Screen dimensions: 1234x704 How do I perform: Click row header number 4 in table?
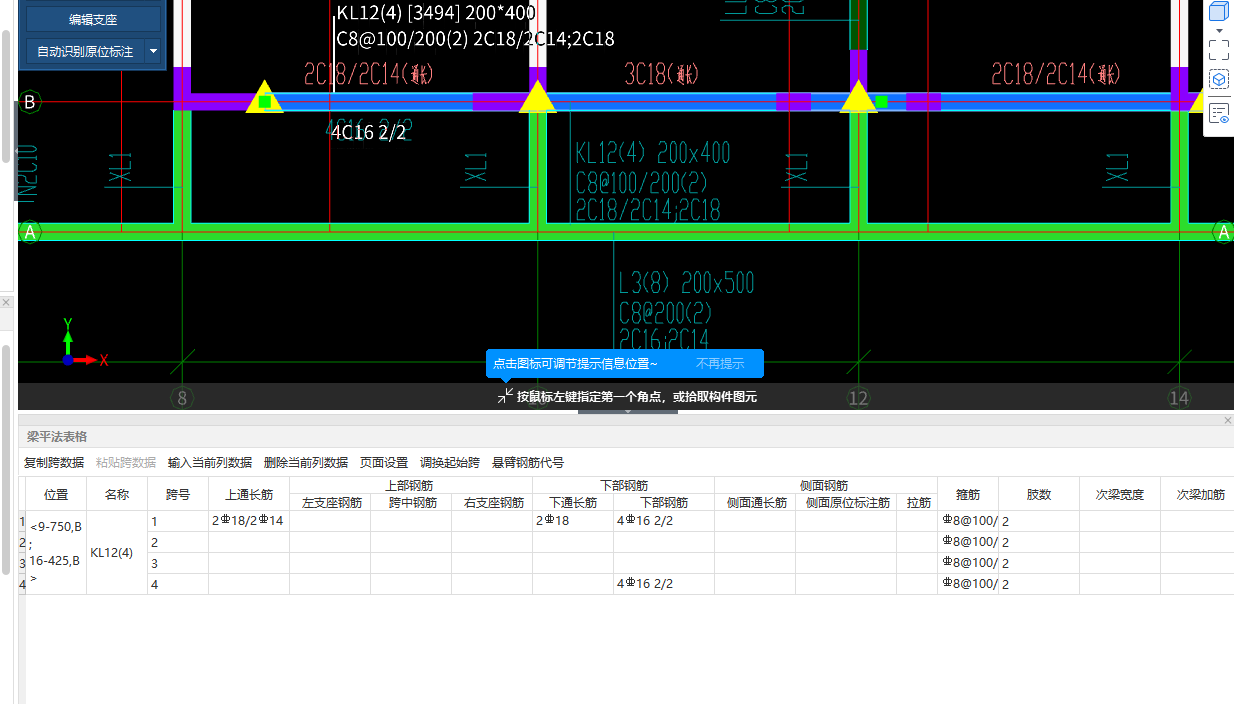point(22,584)
